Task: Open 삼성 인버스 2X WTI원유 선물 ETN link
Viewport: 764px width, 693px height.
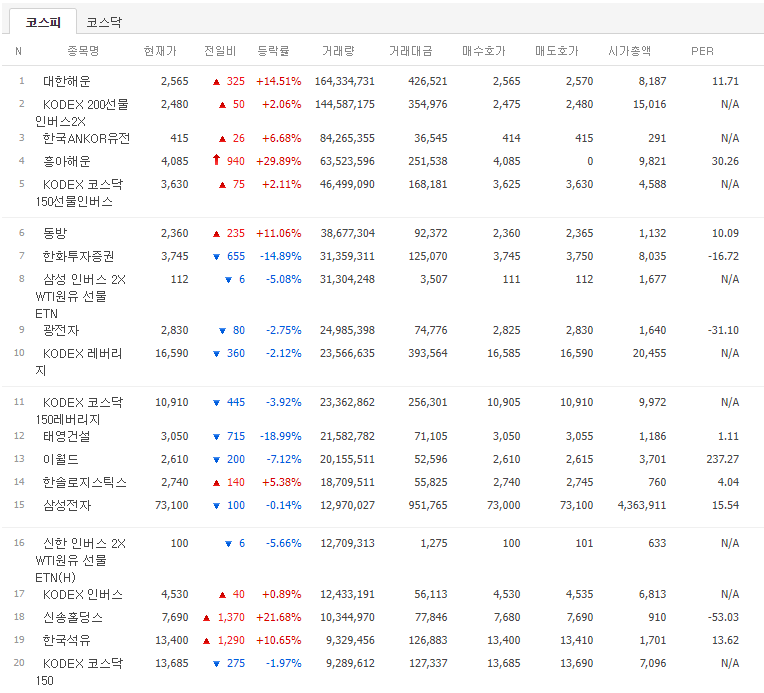Action: 80,296
